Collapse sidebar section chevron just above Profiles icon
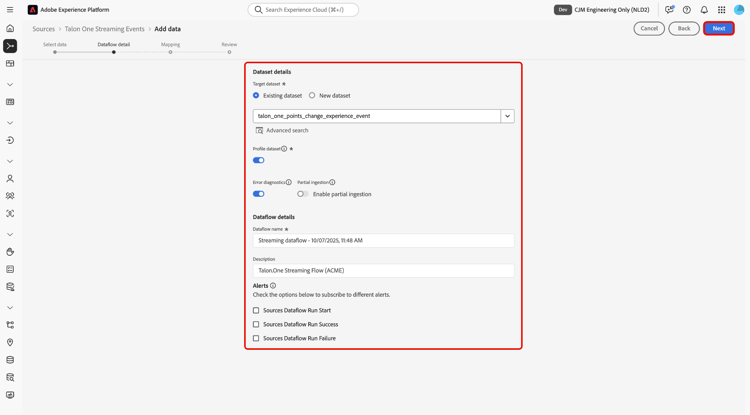 (10, 161)
